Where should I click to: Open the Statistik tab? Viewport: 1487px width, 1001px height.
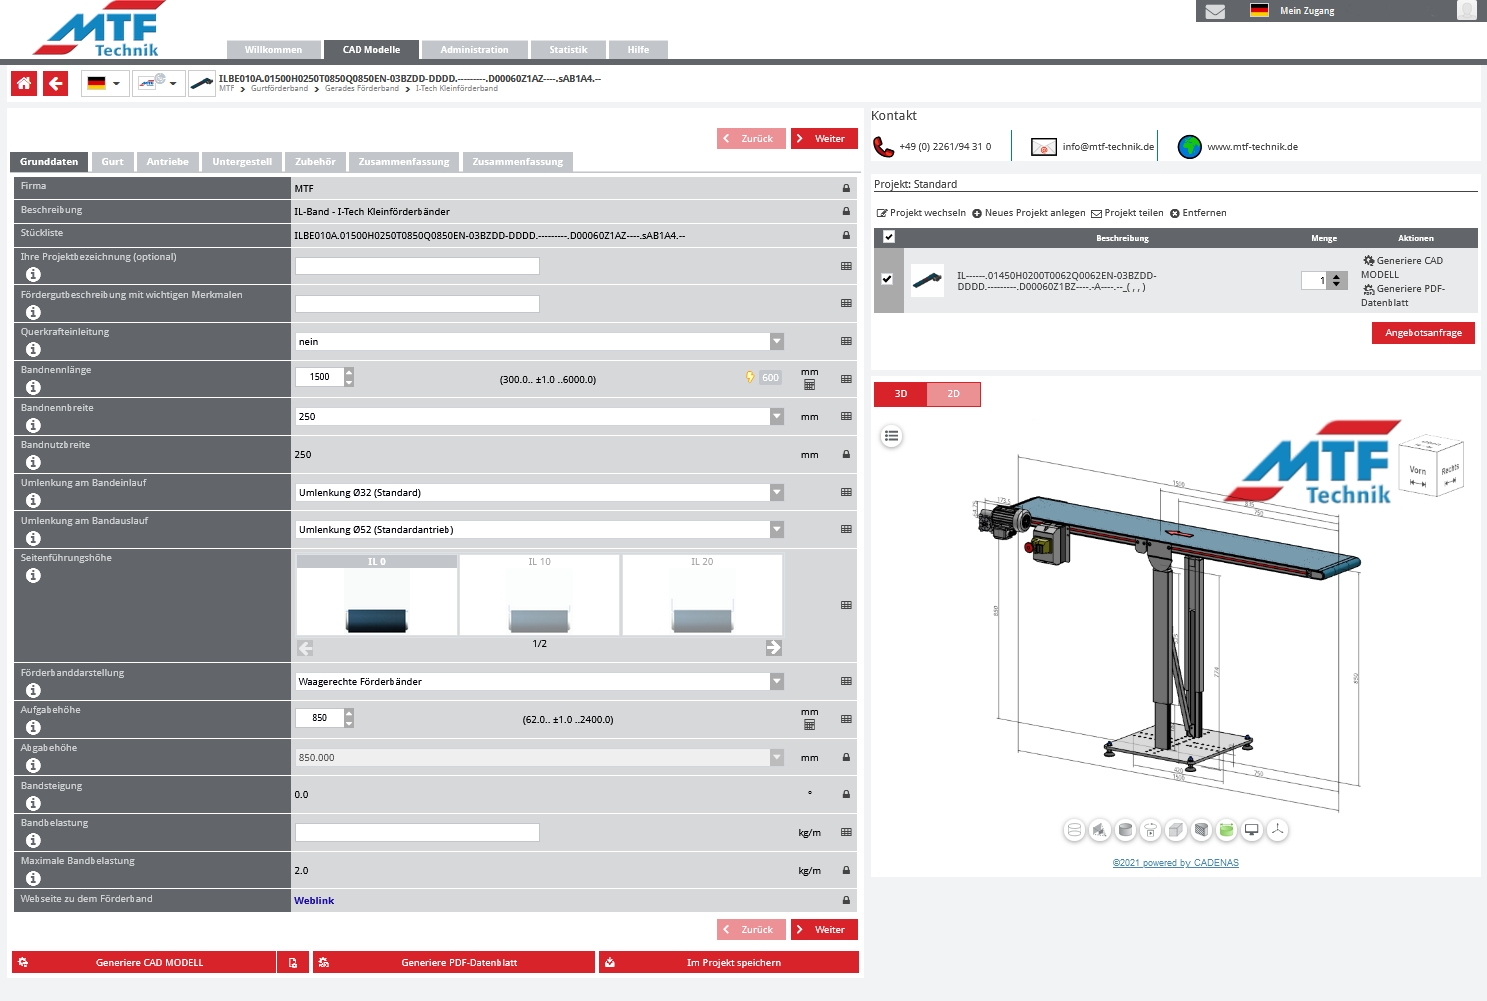[x=568, y=50]
